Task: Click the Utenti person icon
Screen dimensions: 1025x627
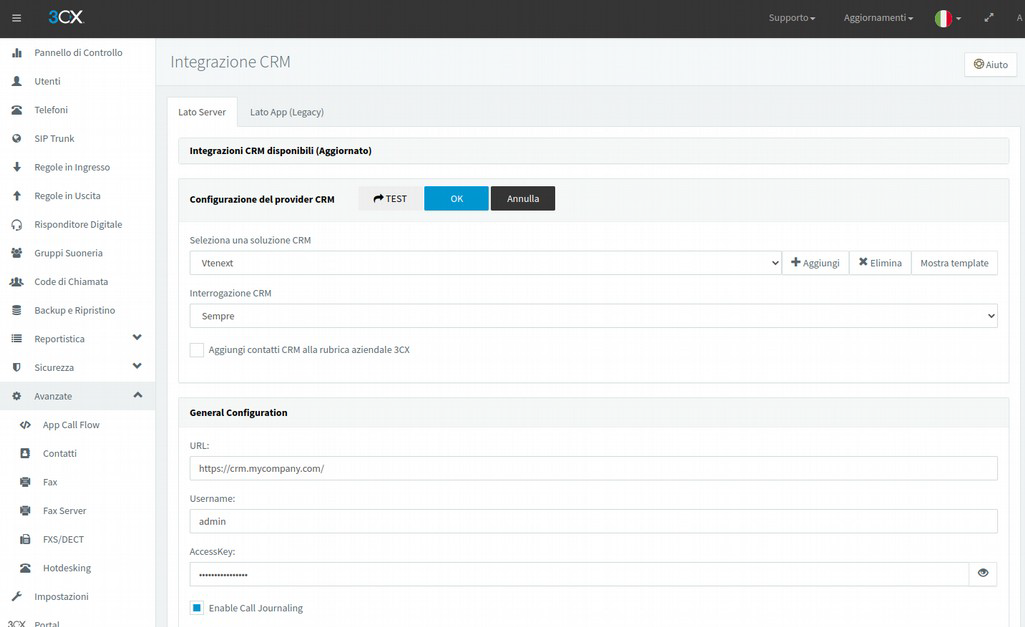Action: click(x=17, y=81)
